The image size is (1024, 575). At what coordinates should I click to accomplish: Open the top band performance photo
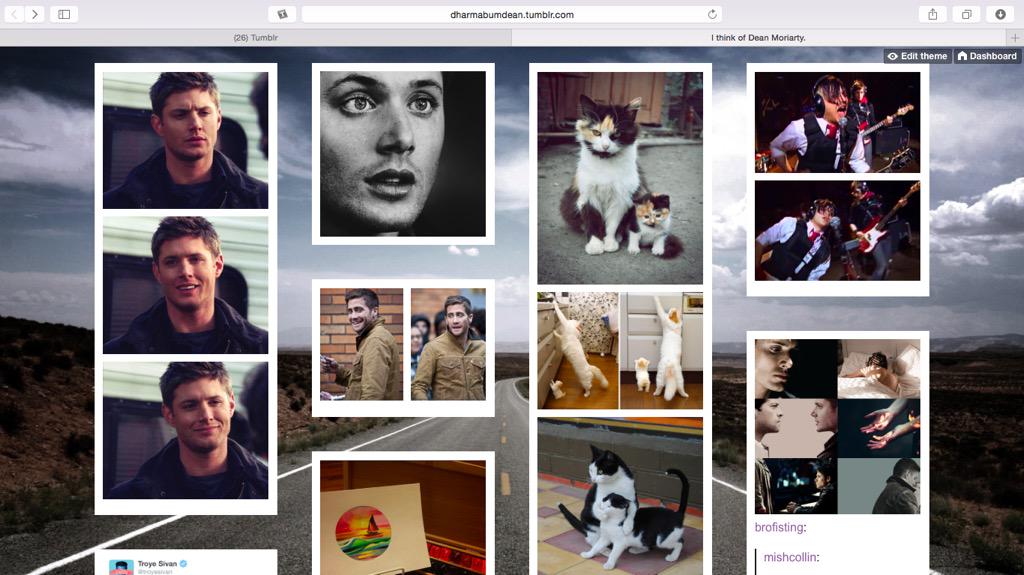click(837, 122)
